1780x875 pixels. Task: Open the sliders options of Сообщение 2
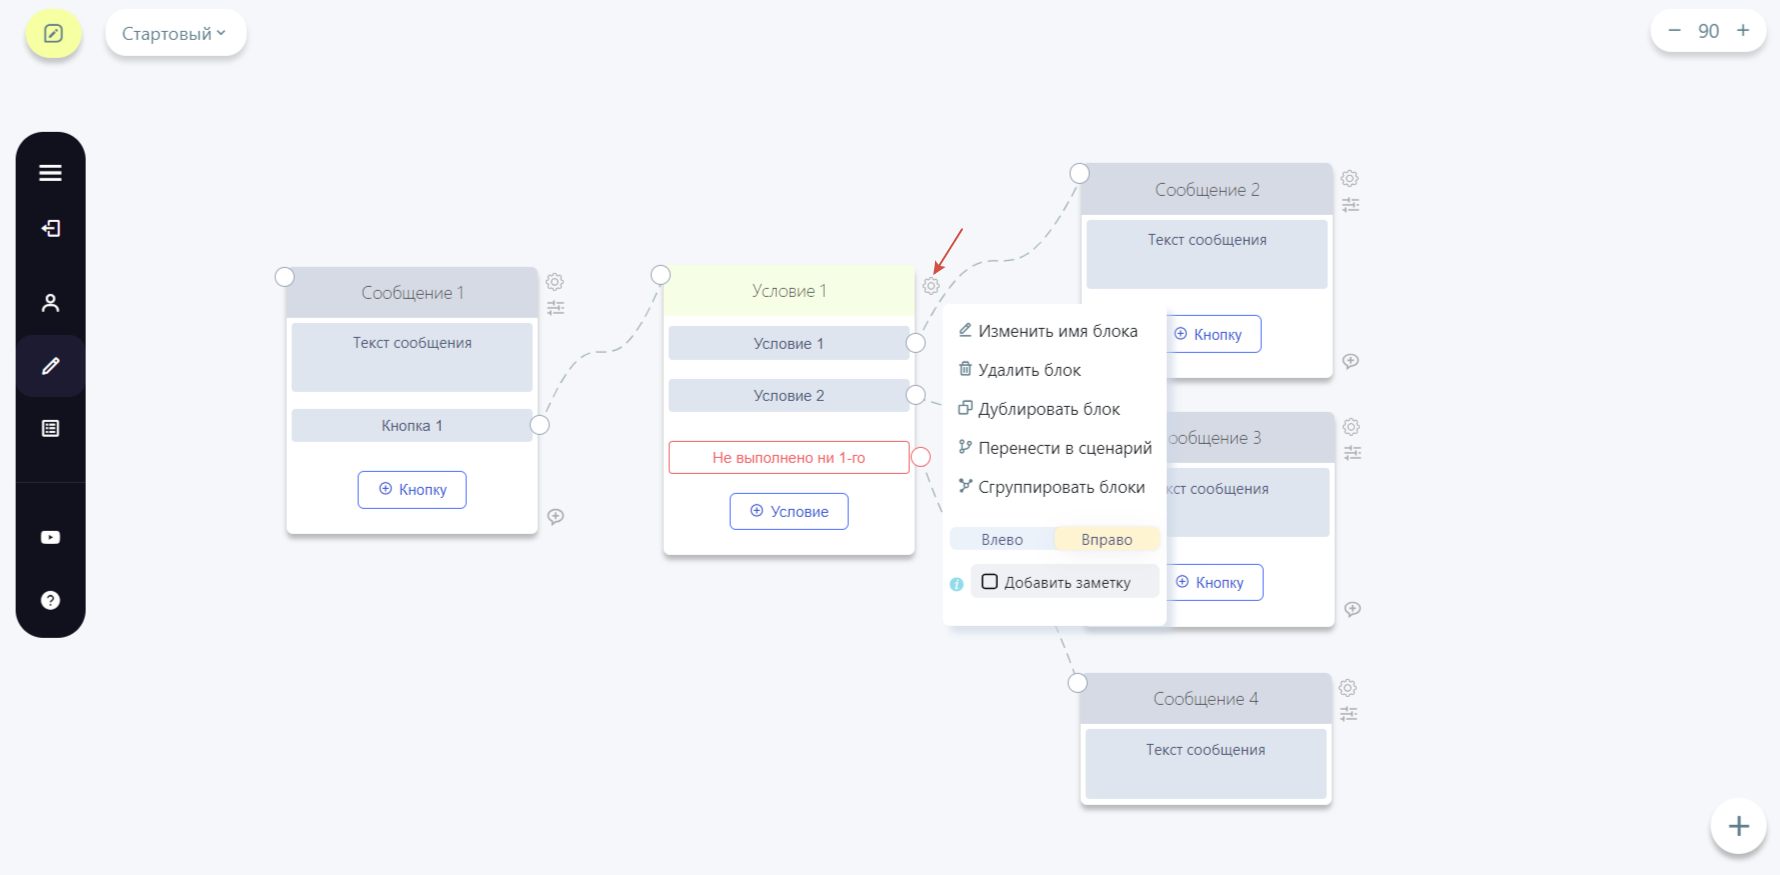tap(1350, 205)
